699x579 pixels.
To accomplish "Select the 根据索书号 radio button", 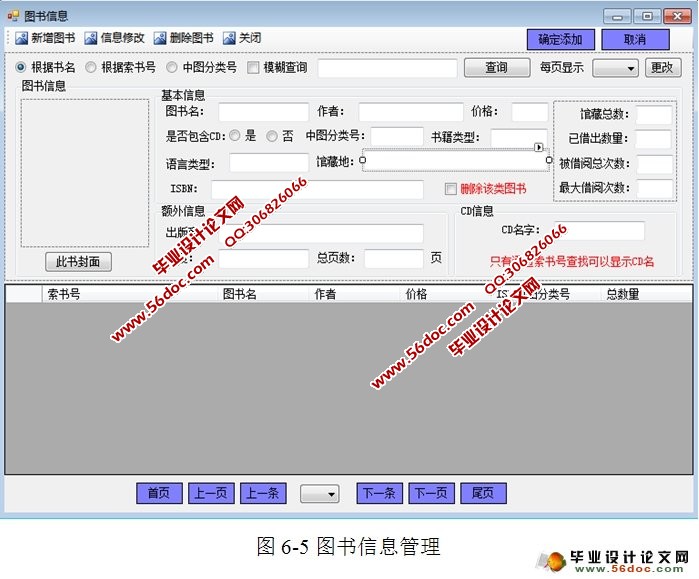I will coord(90,67).
